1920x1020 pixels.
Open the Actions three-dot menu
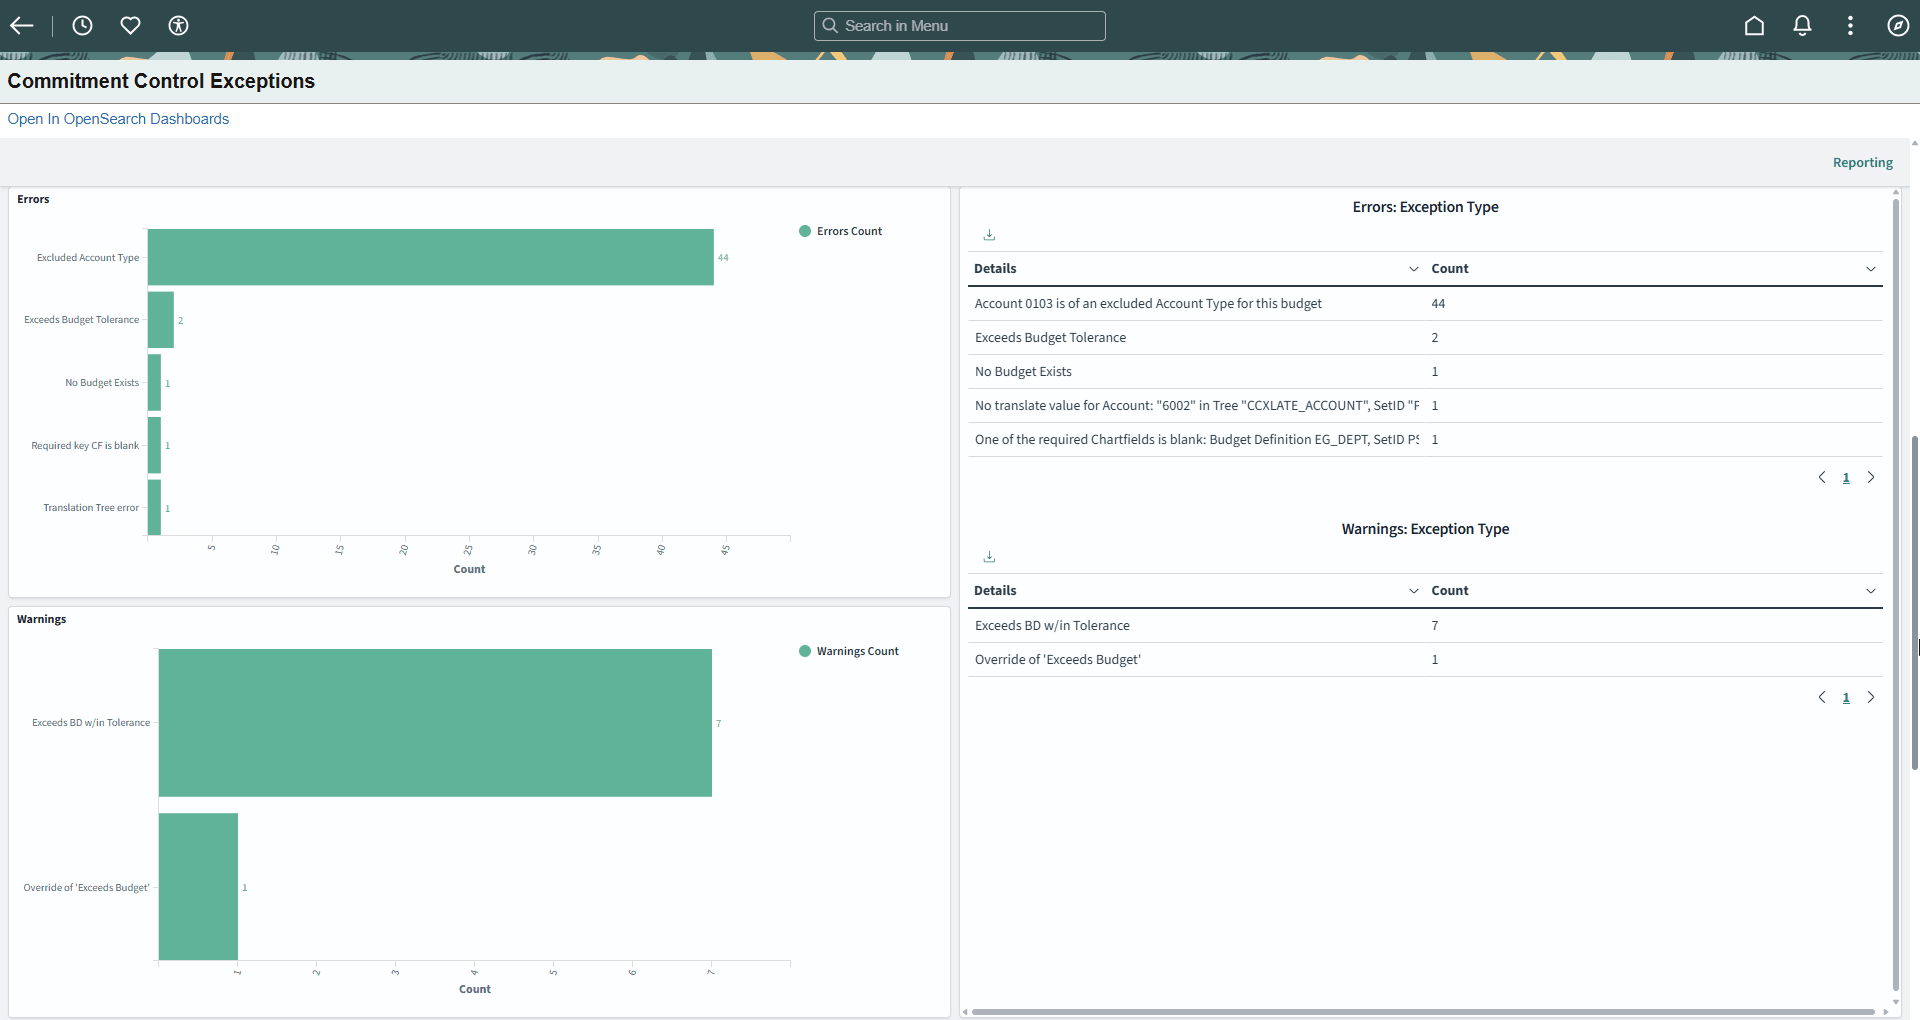[1850, 26]
